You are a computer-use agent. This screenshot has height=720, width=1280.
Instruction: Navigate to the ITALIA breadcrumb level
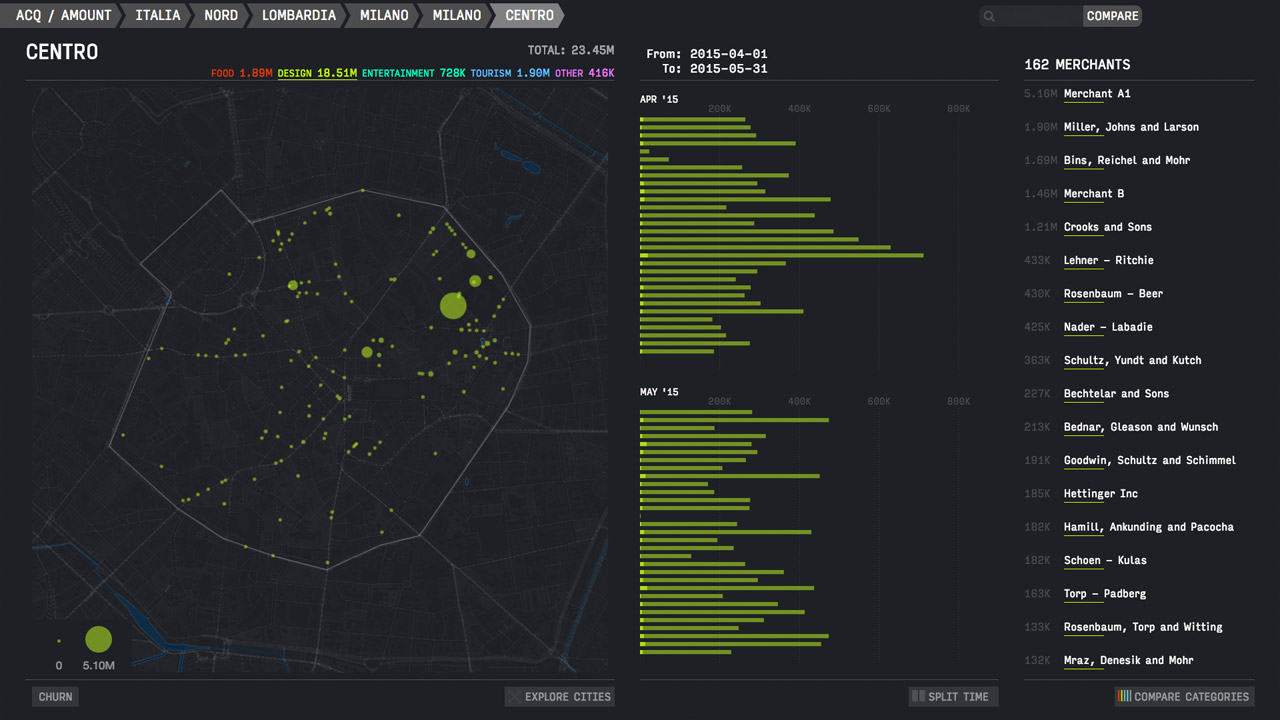click(158, 15)
